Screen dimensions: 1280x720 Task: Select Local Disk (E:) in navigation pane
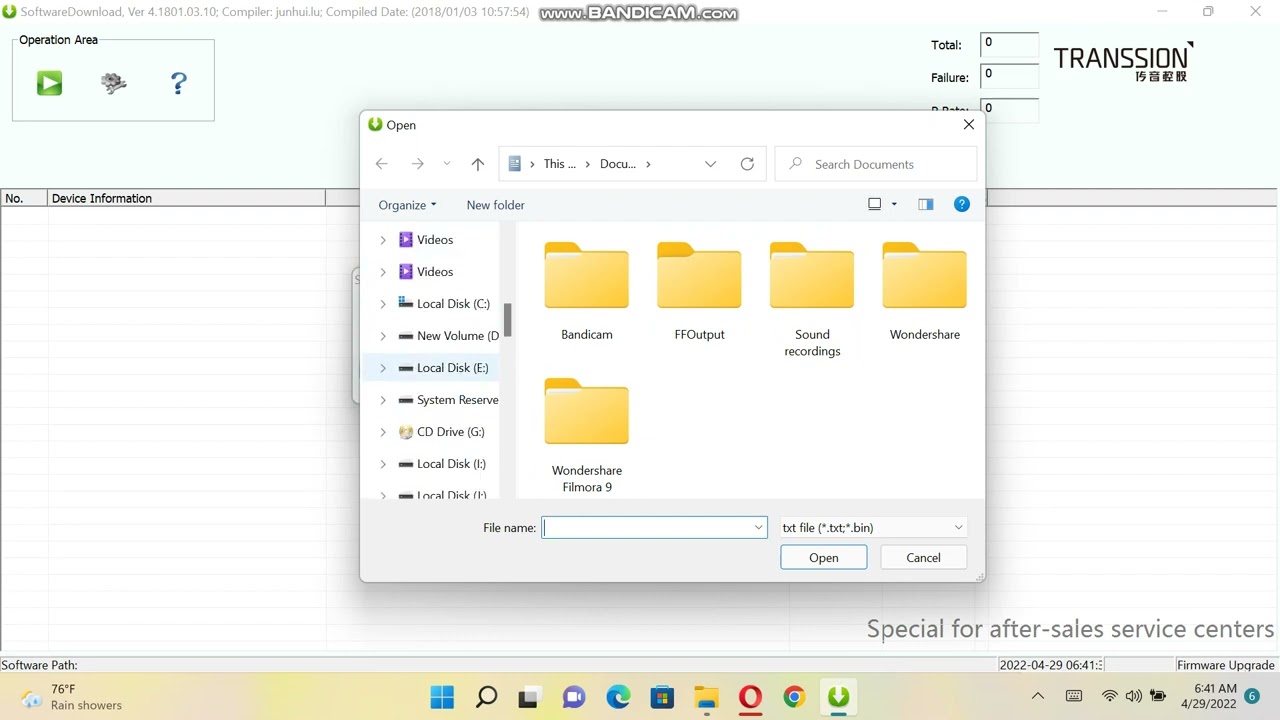[443, 368]
